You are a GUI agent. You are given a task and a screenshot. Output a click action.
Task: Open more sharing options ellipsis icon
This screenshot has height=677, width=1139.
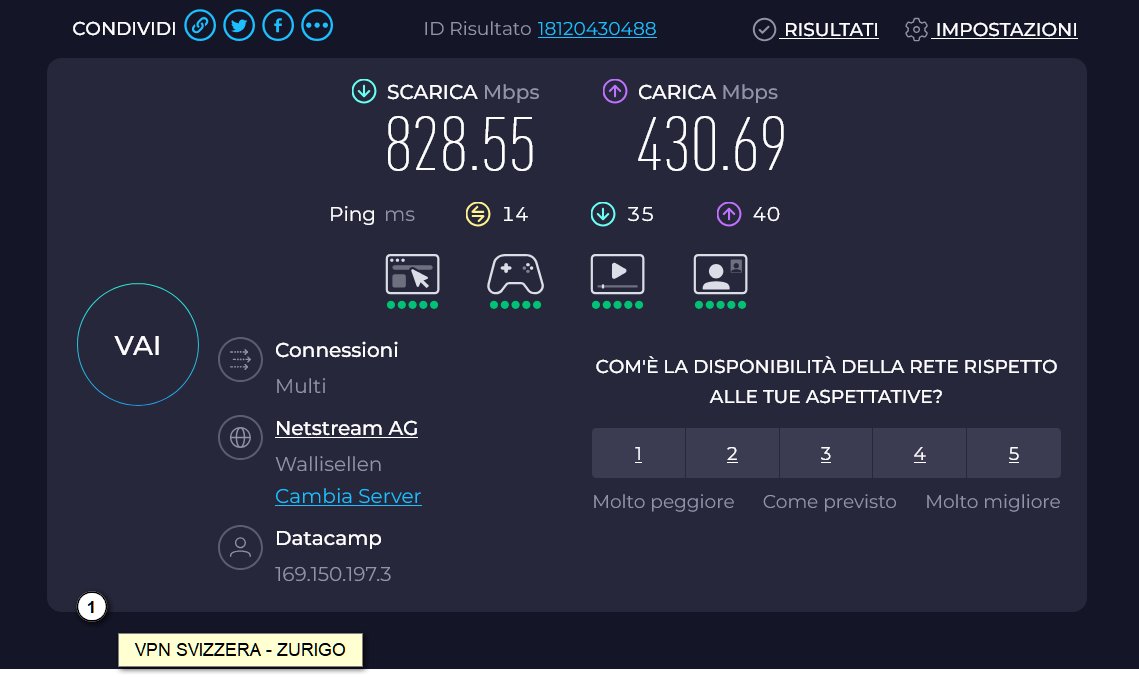click(x=317, y=26)
